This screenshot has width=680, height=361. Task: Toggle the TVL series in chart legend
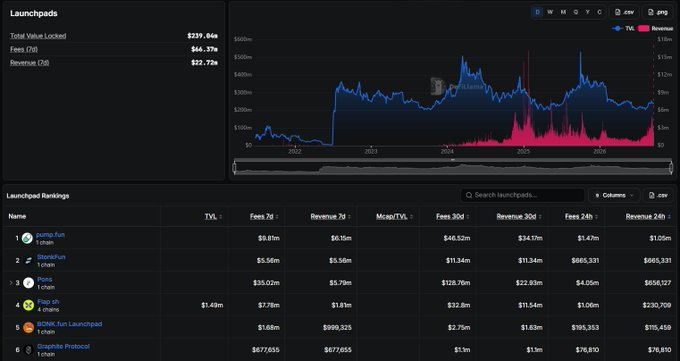(x=623, y=29)
